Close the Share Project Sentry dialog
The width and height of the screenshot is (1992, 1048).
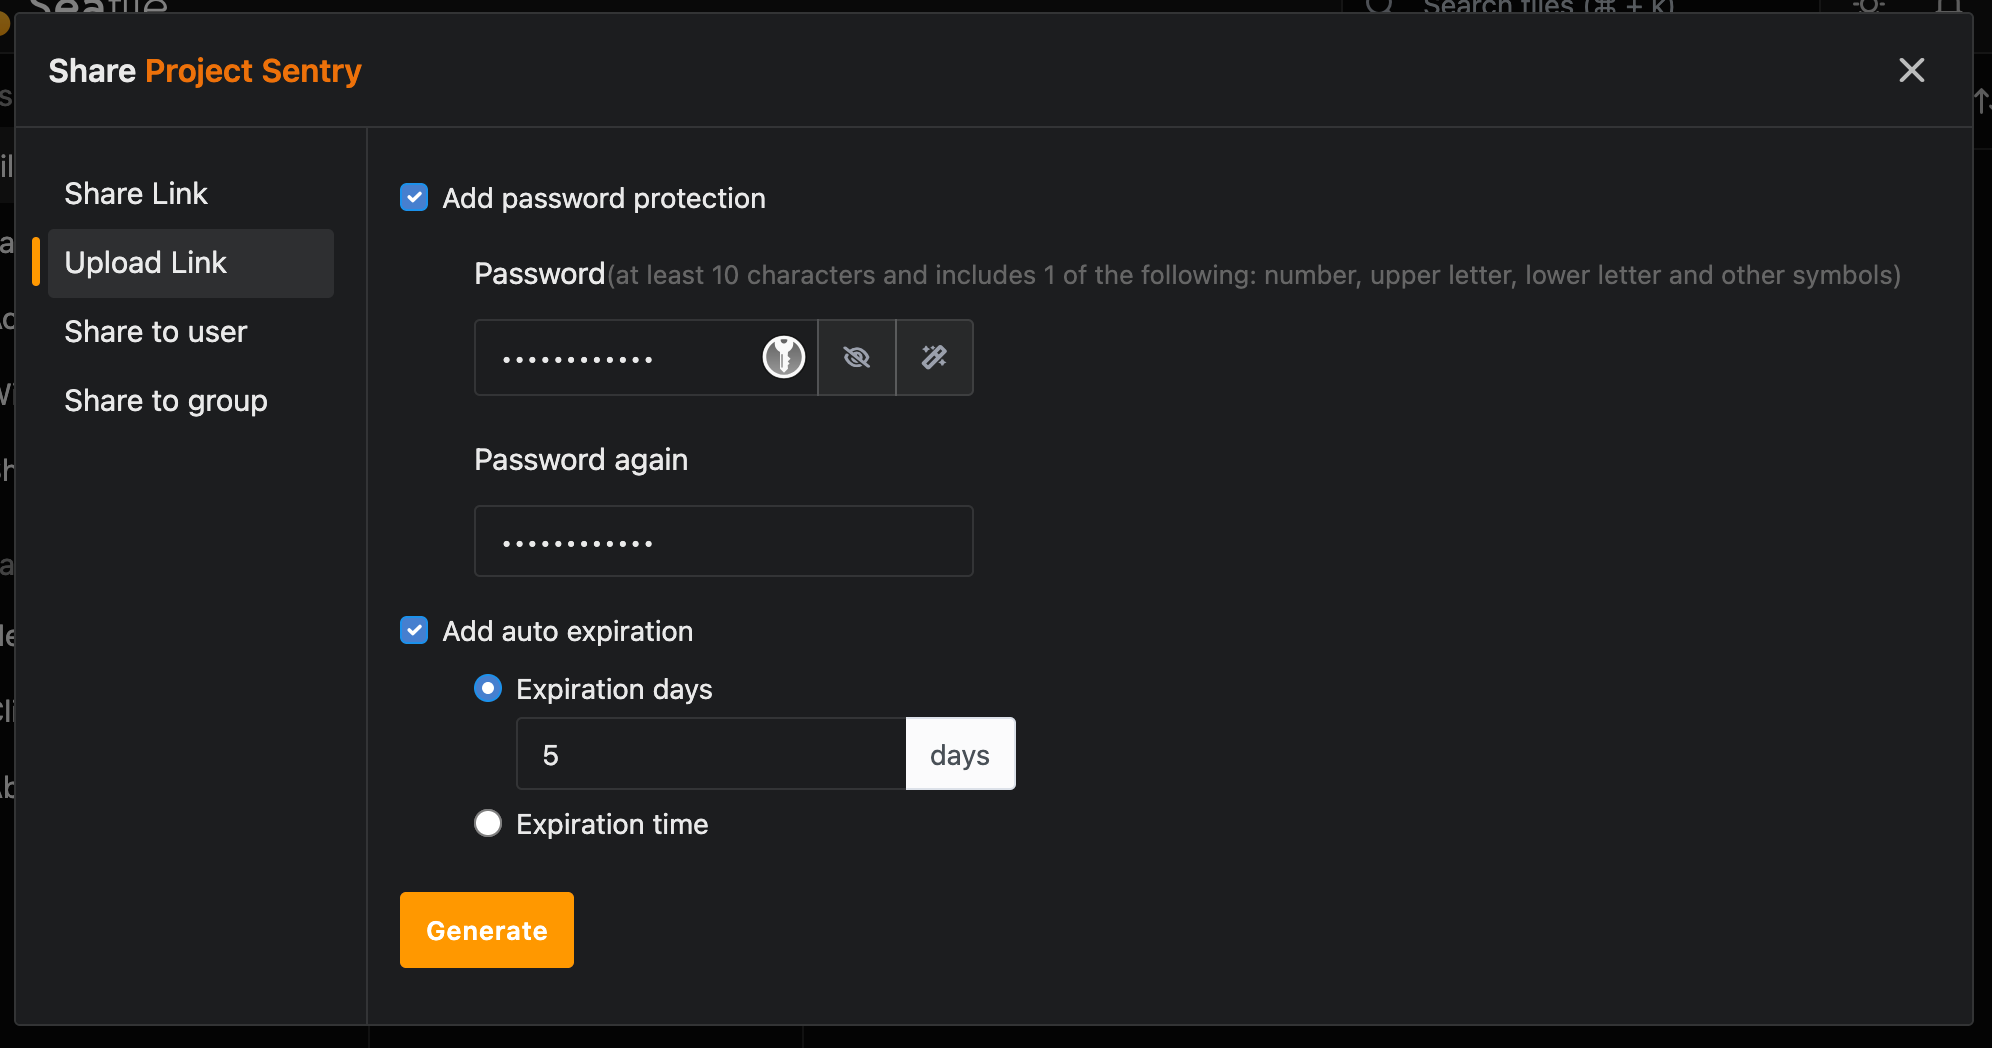(x=1911, y=70)
